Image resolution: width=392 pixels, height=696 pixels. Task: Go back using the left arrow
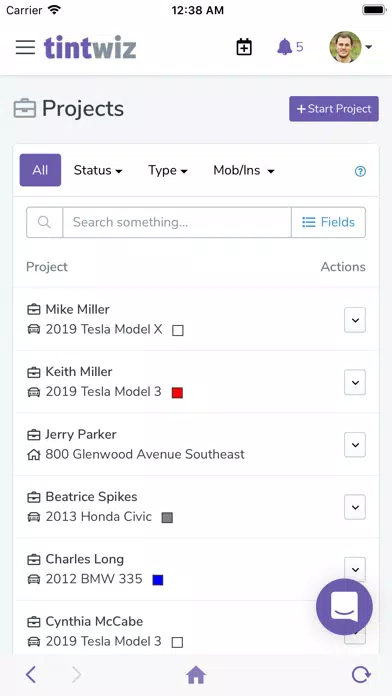[30, 675]
